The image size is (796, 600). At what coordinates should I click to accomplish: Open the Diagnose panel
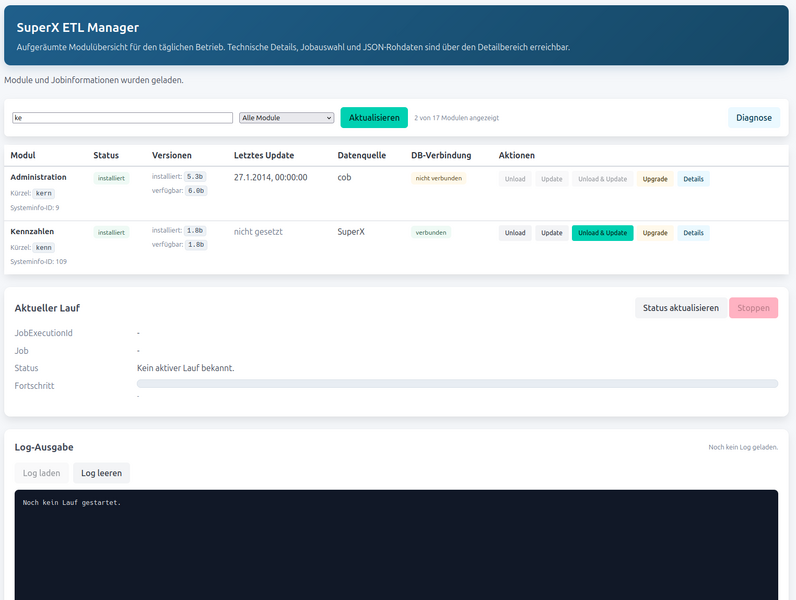(754, 118)
